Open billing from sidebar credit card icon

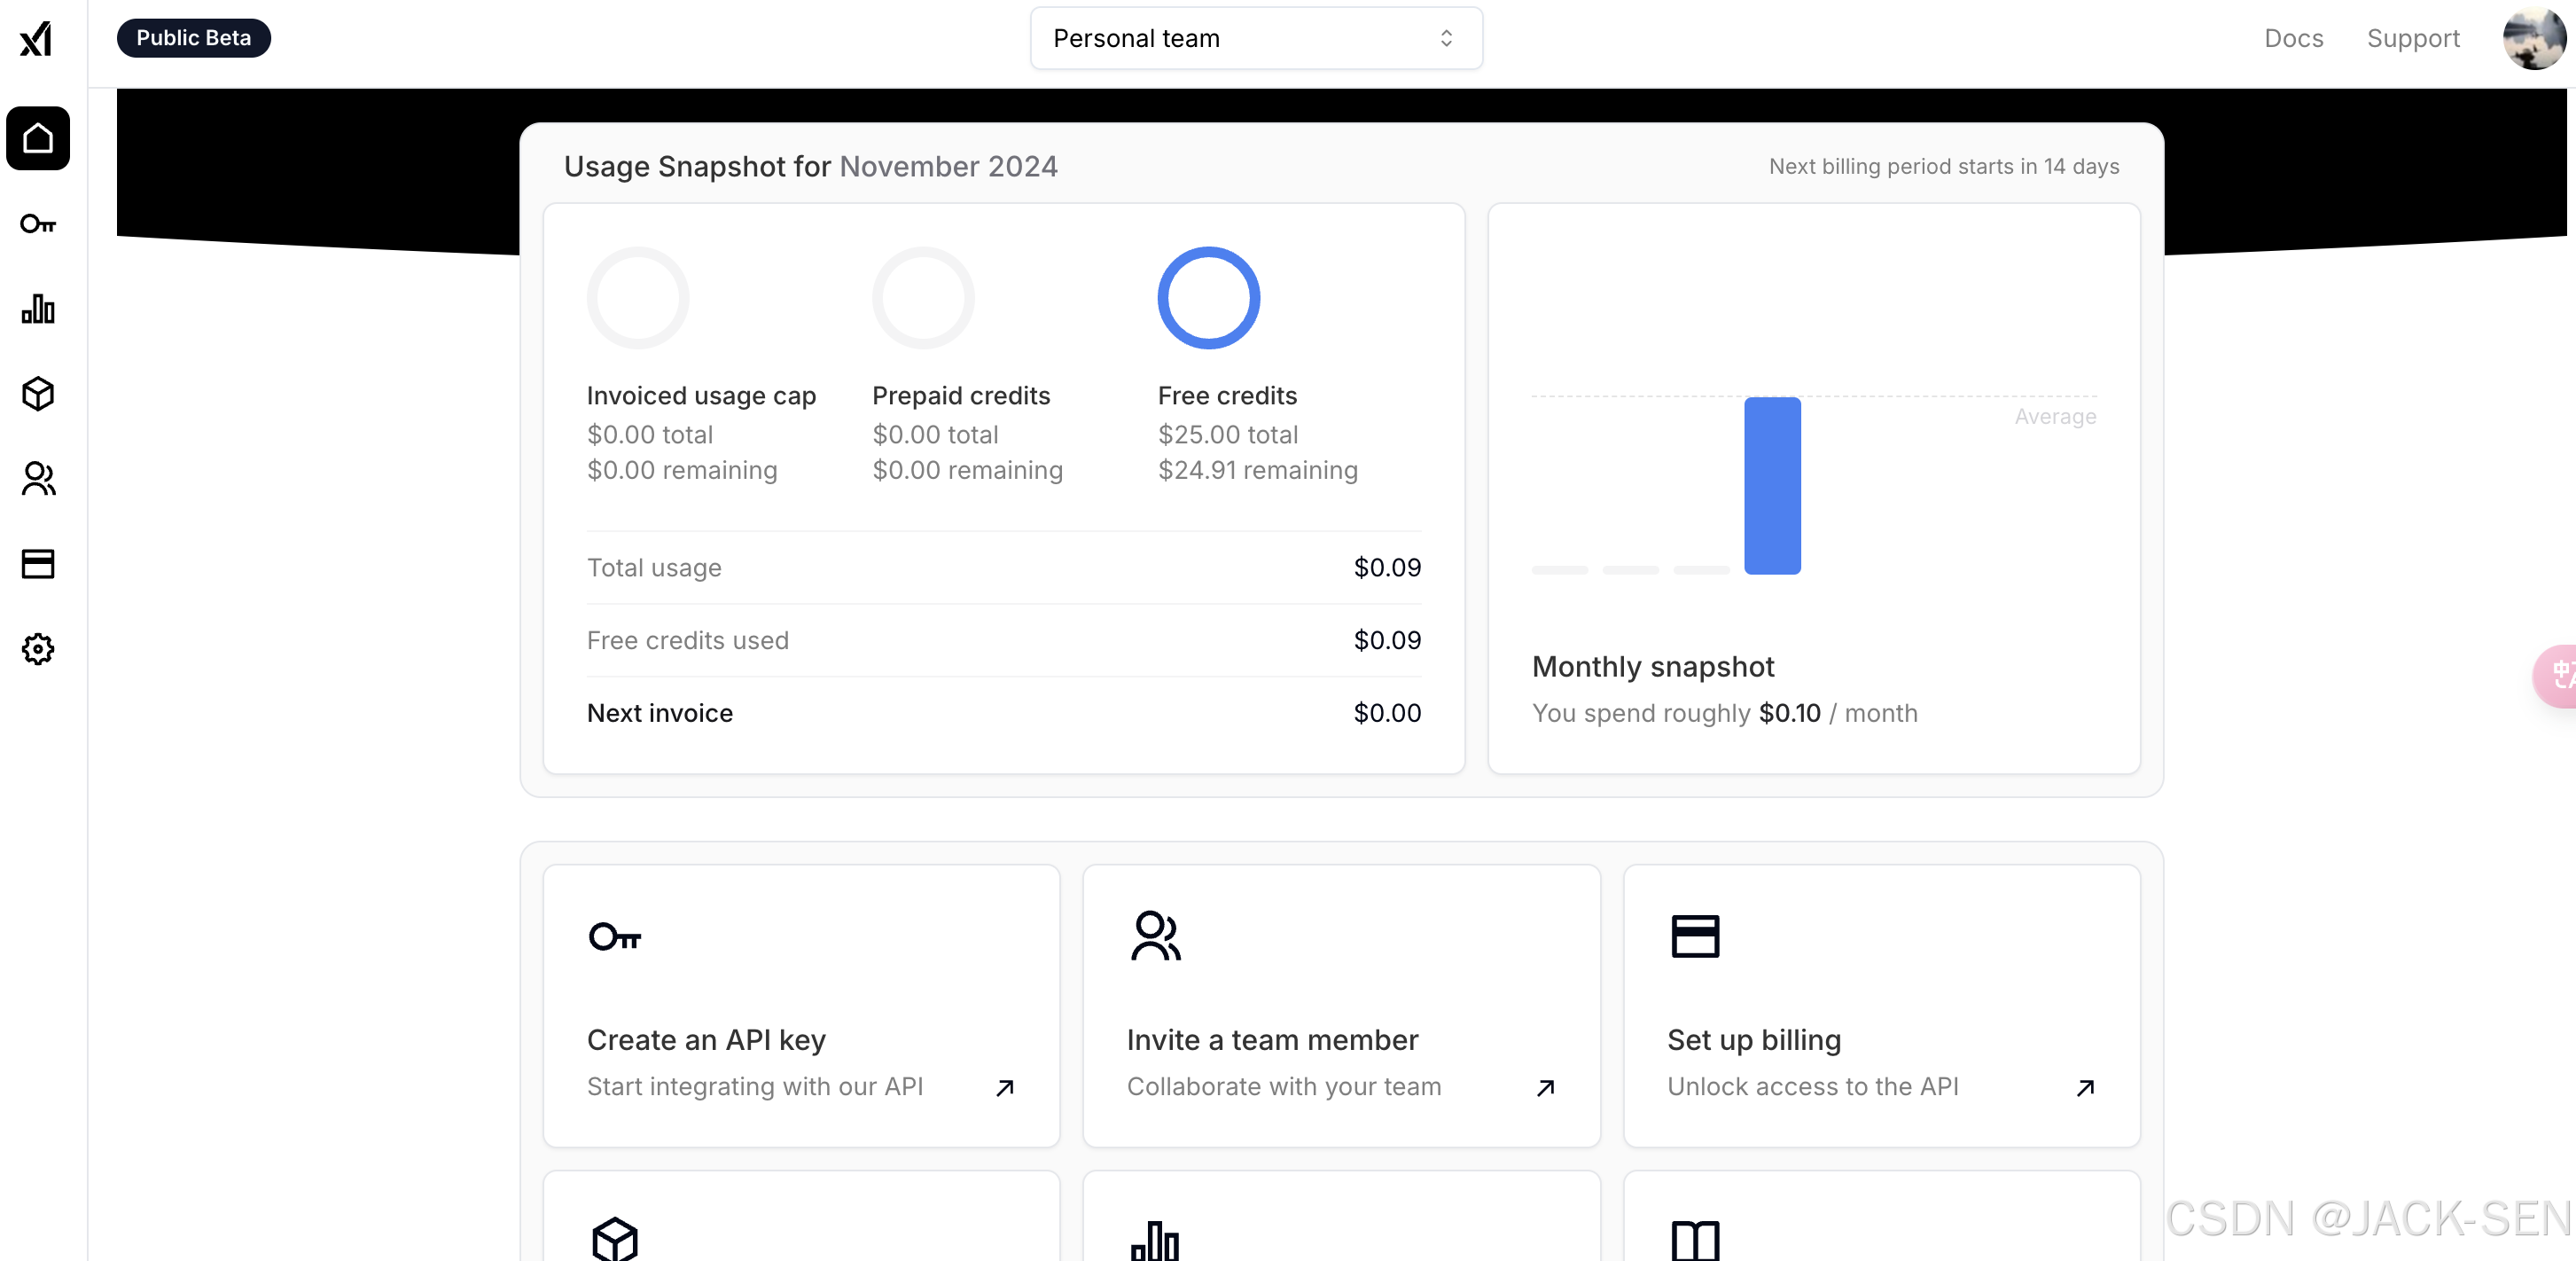(x=38, y=564)
